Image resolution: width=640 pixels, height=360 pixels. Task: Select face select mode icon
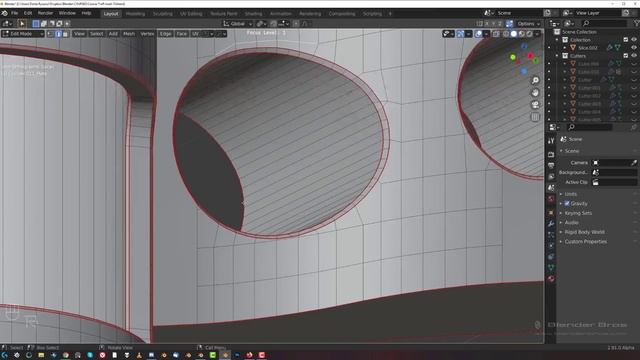(x=65, y=34)
